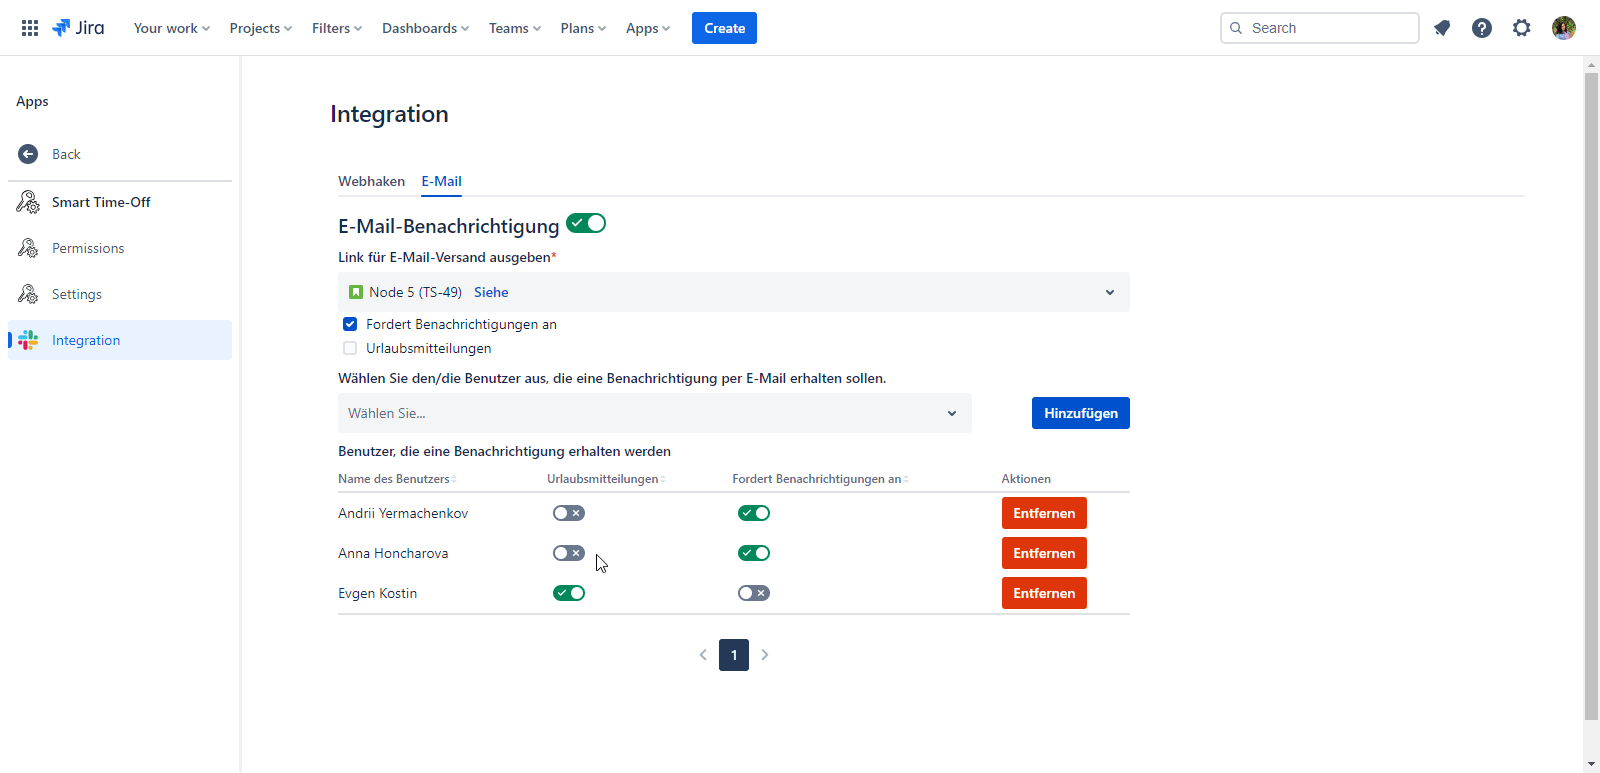The image size is (1600, 773).
Task: Expand the Node 5 (TS-49) dropdown
Action: (1109, 292)
